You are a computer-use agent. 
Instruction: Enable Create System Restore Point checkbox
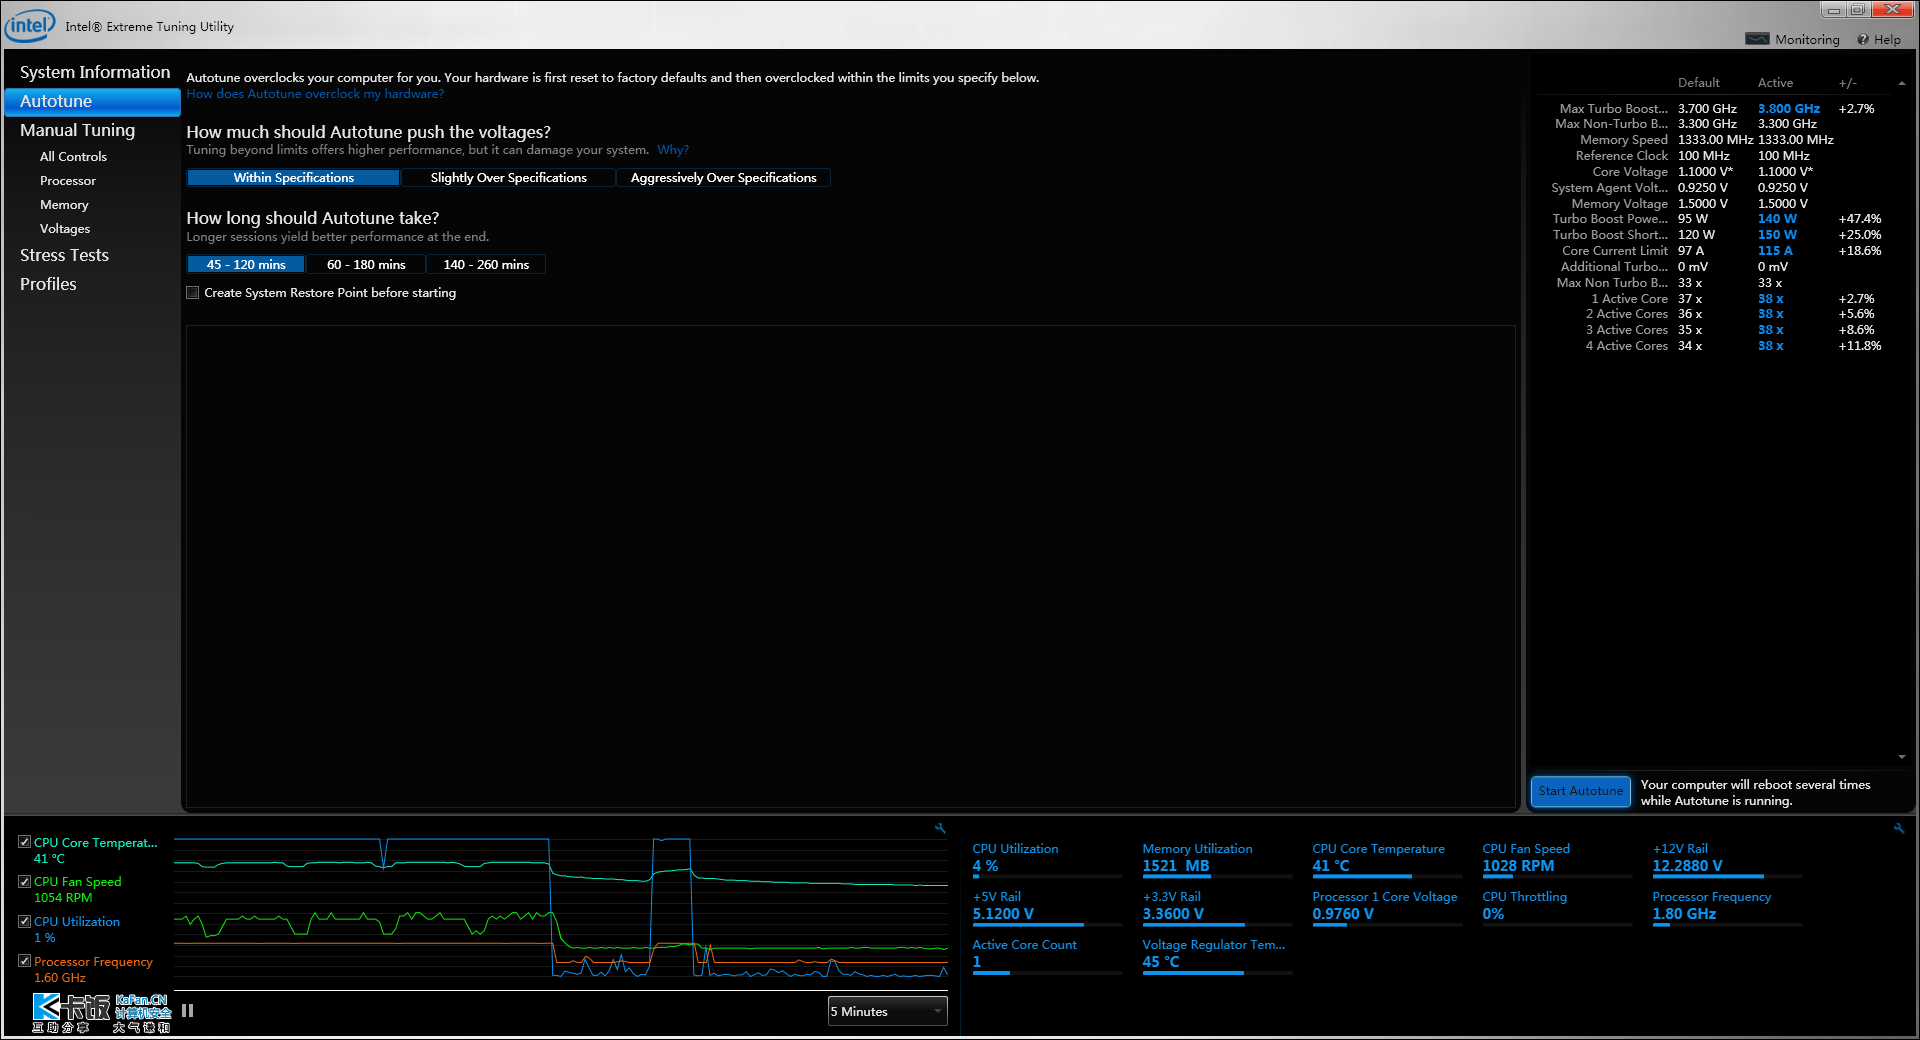[192, 293]
